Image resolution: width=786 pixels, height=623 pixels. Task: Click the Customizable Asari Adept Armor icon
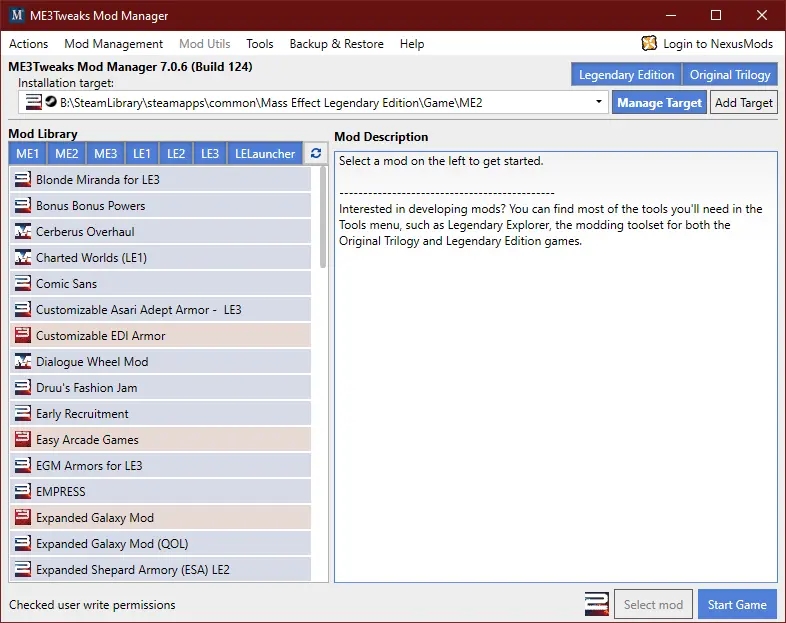click(23, 310)
